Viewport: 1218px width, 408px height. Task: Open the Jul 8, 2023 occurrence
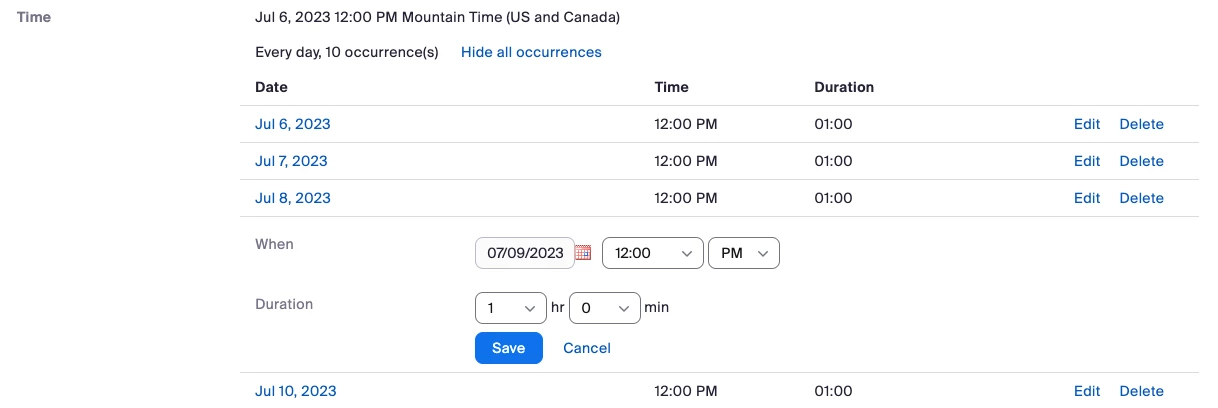(293, 198)
